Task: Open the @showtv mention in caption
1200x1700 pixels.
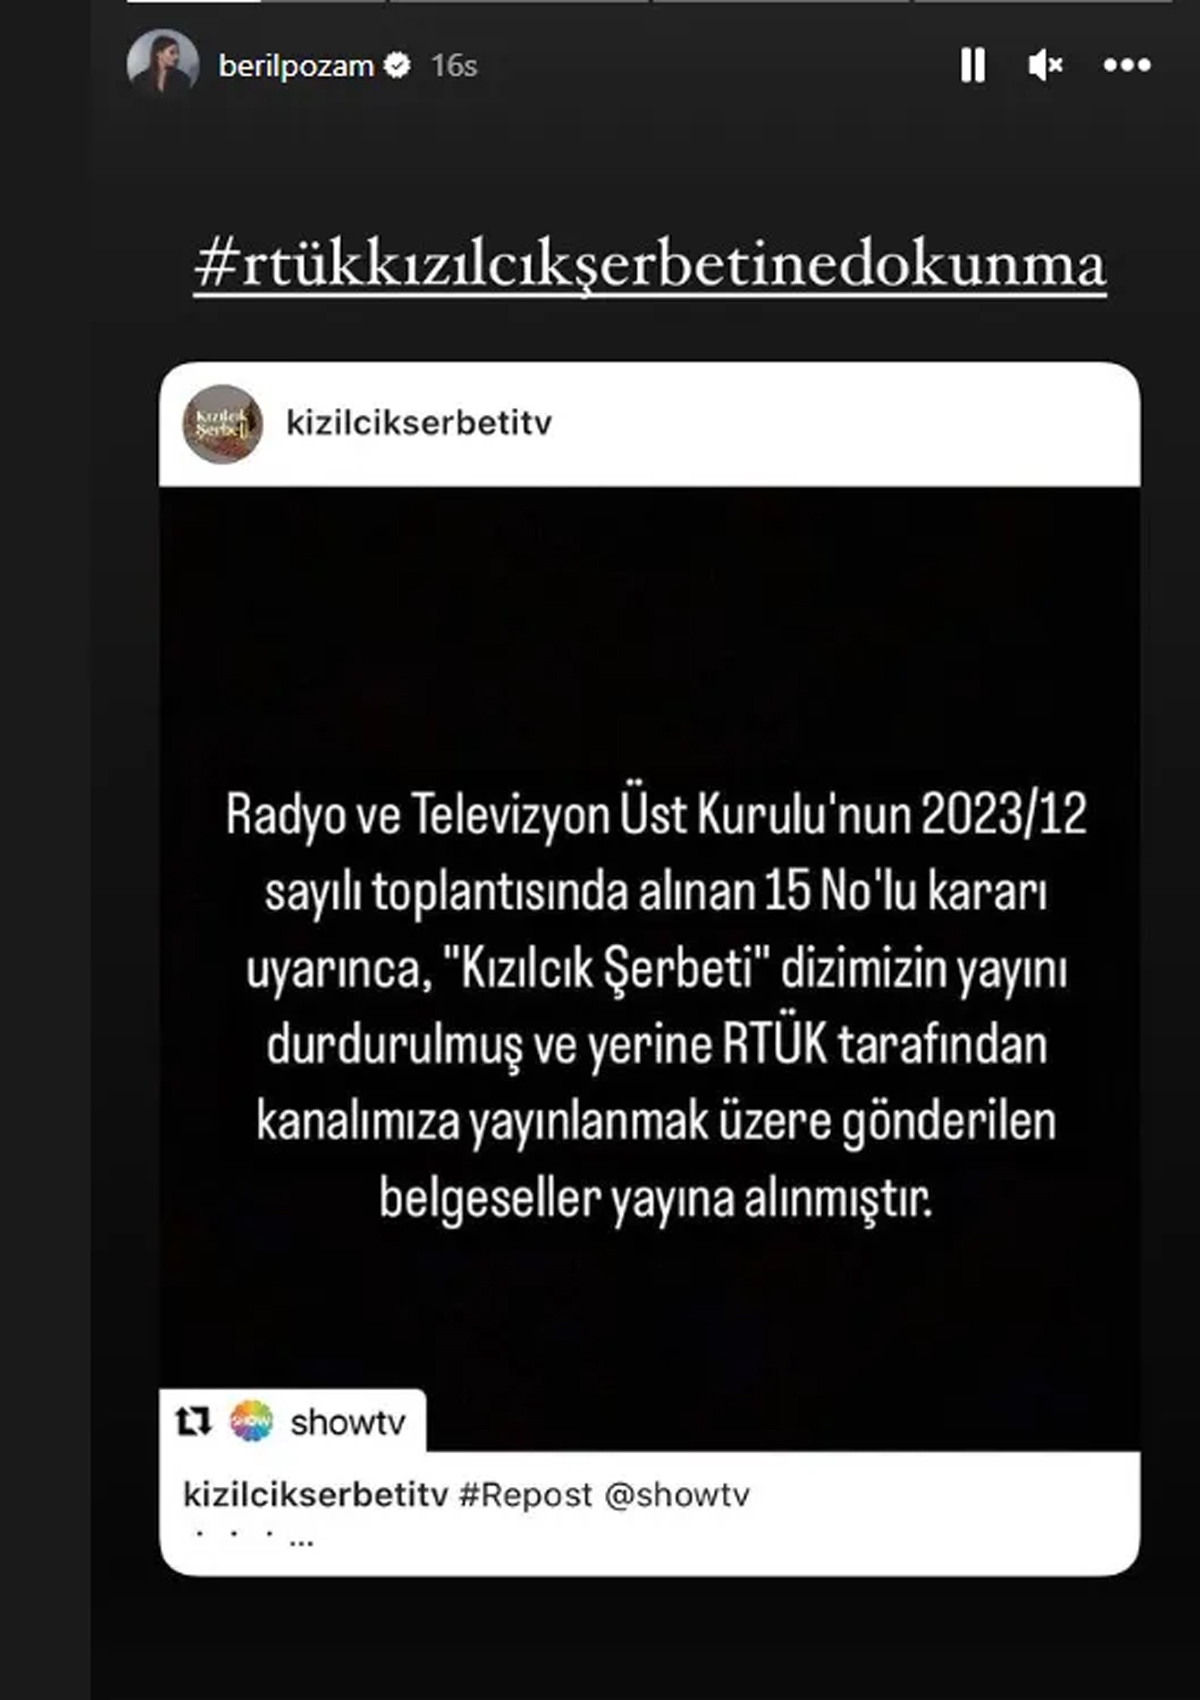Action: click(x=677, y=1495)
